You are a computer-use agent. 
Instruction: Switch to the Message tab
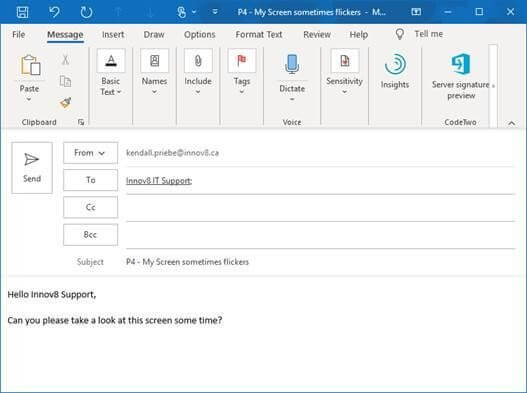[x=65, y=35]
